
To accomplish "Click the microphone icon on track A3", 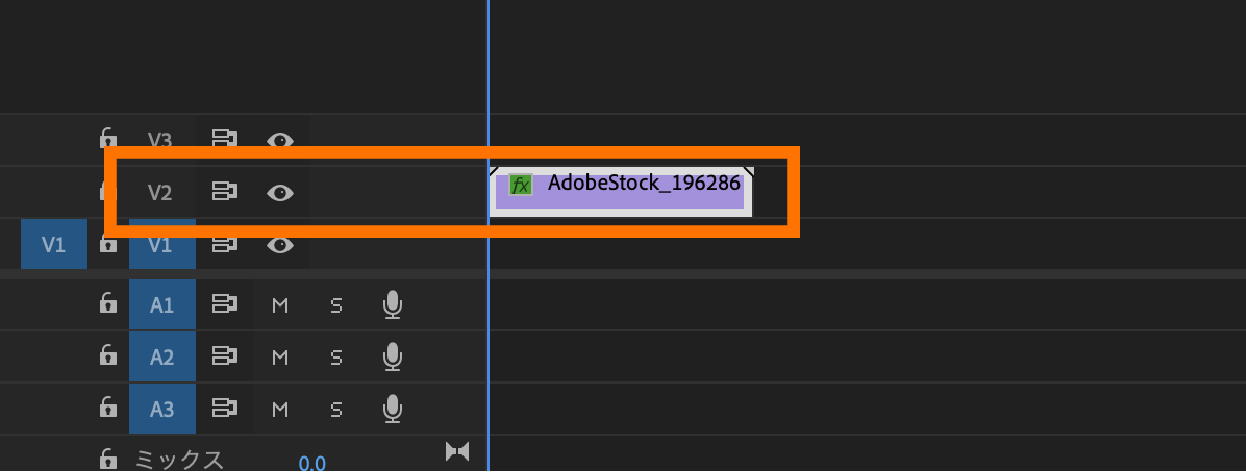I will tap(393, 408).
